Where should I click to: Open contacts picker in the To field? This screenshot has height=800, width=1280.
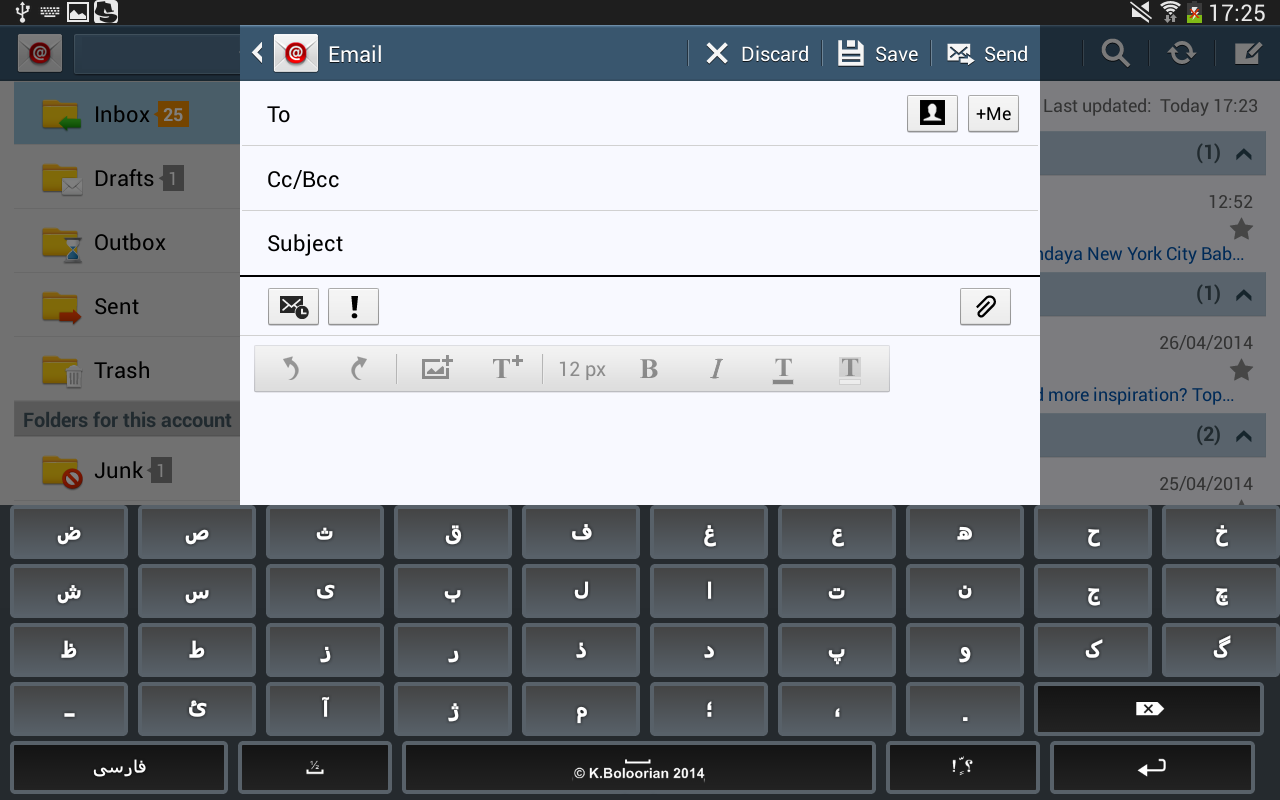tap(932, 113)
